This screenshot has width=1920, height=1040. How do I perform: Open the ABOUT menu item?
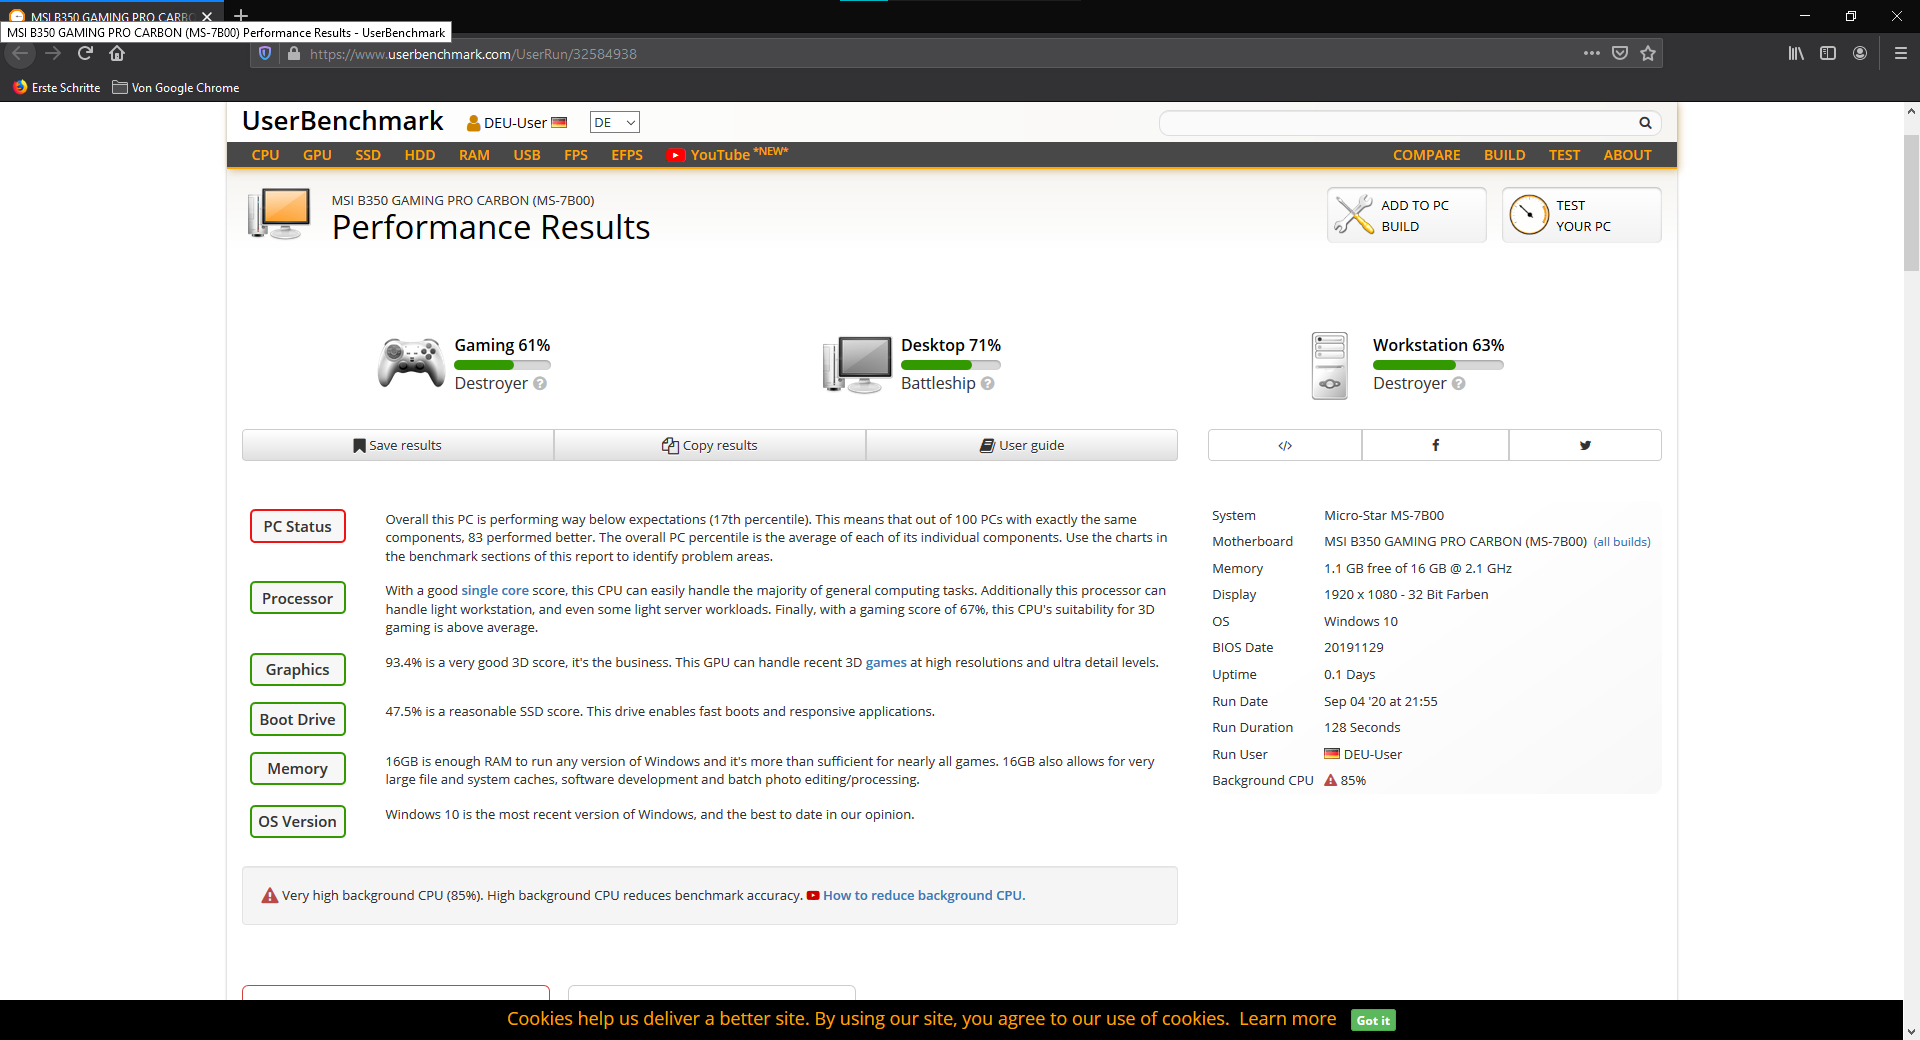coord(1627,155)
